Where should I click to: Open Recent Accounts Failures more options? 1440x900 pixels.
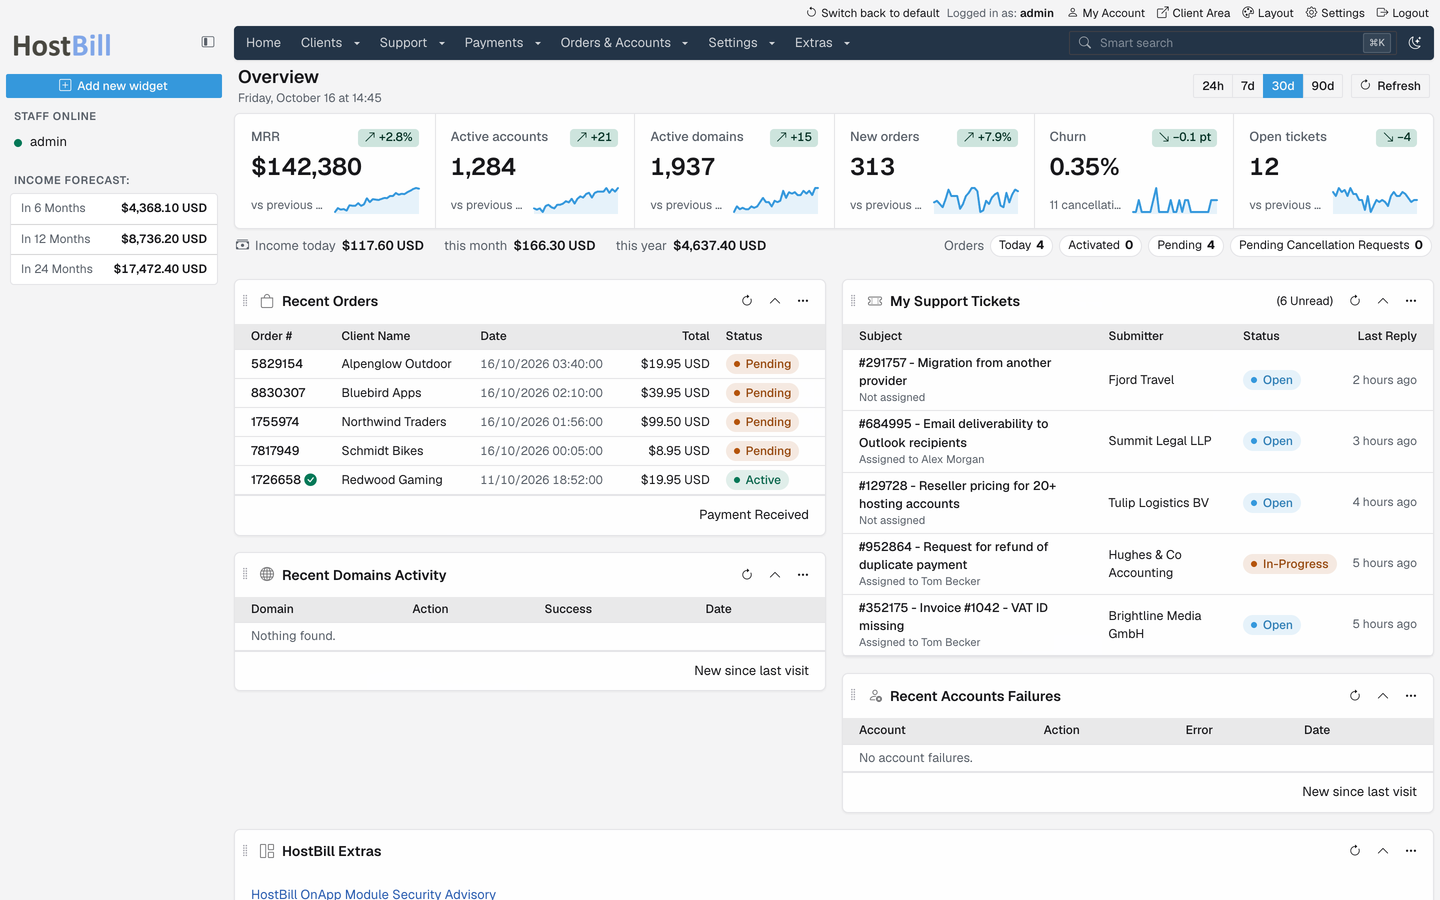[1411, 696]
